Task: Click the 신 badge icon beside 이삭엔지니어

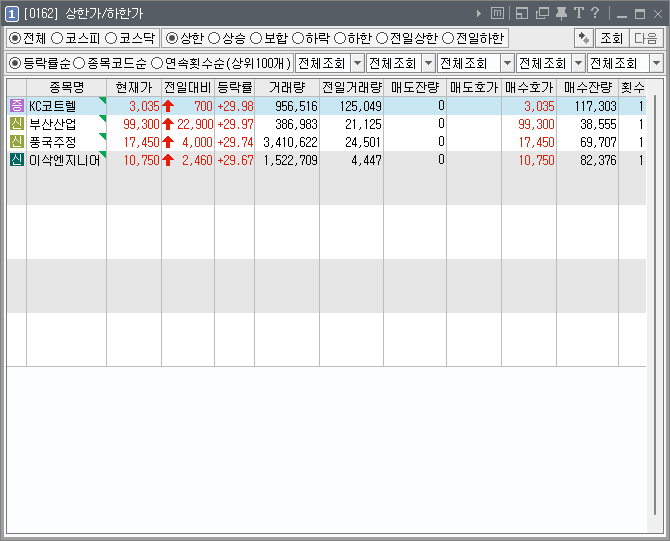Action: pyautogui.click(x=17, y=160)
